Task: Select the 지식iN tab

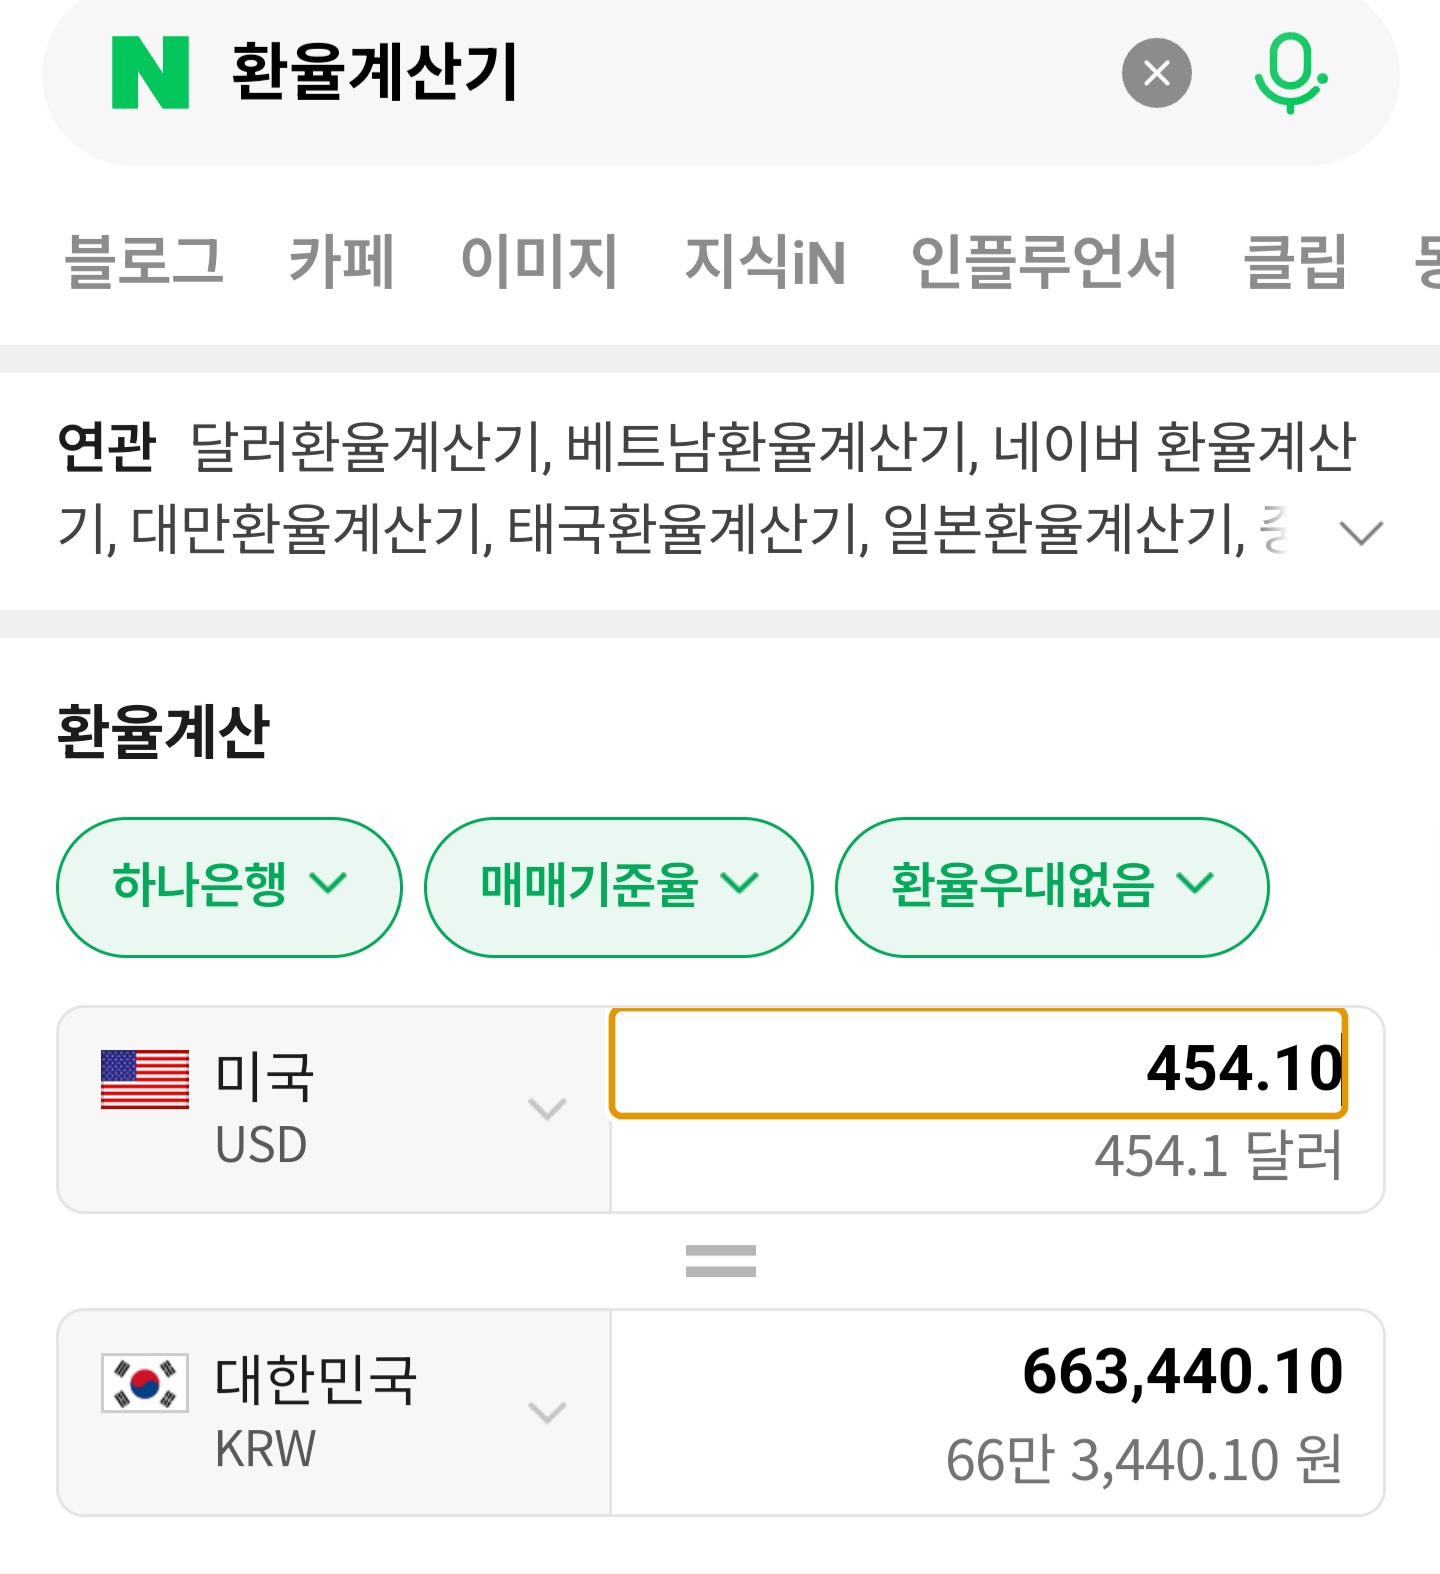Action: tap(765, 262)
